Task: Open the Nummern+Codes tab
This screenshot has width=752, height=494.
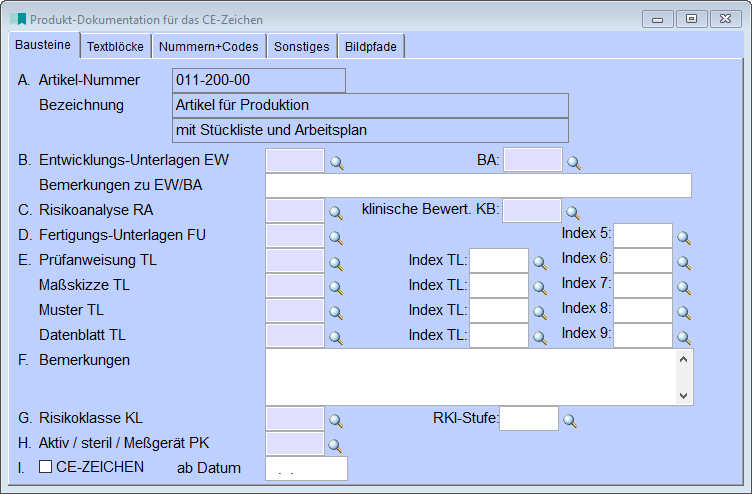Action: pyautogui.click(x=209, y=46)
